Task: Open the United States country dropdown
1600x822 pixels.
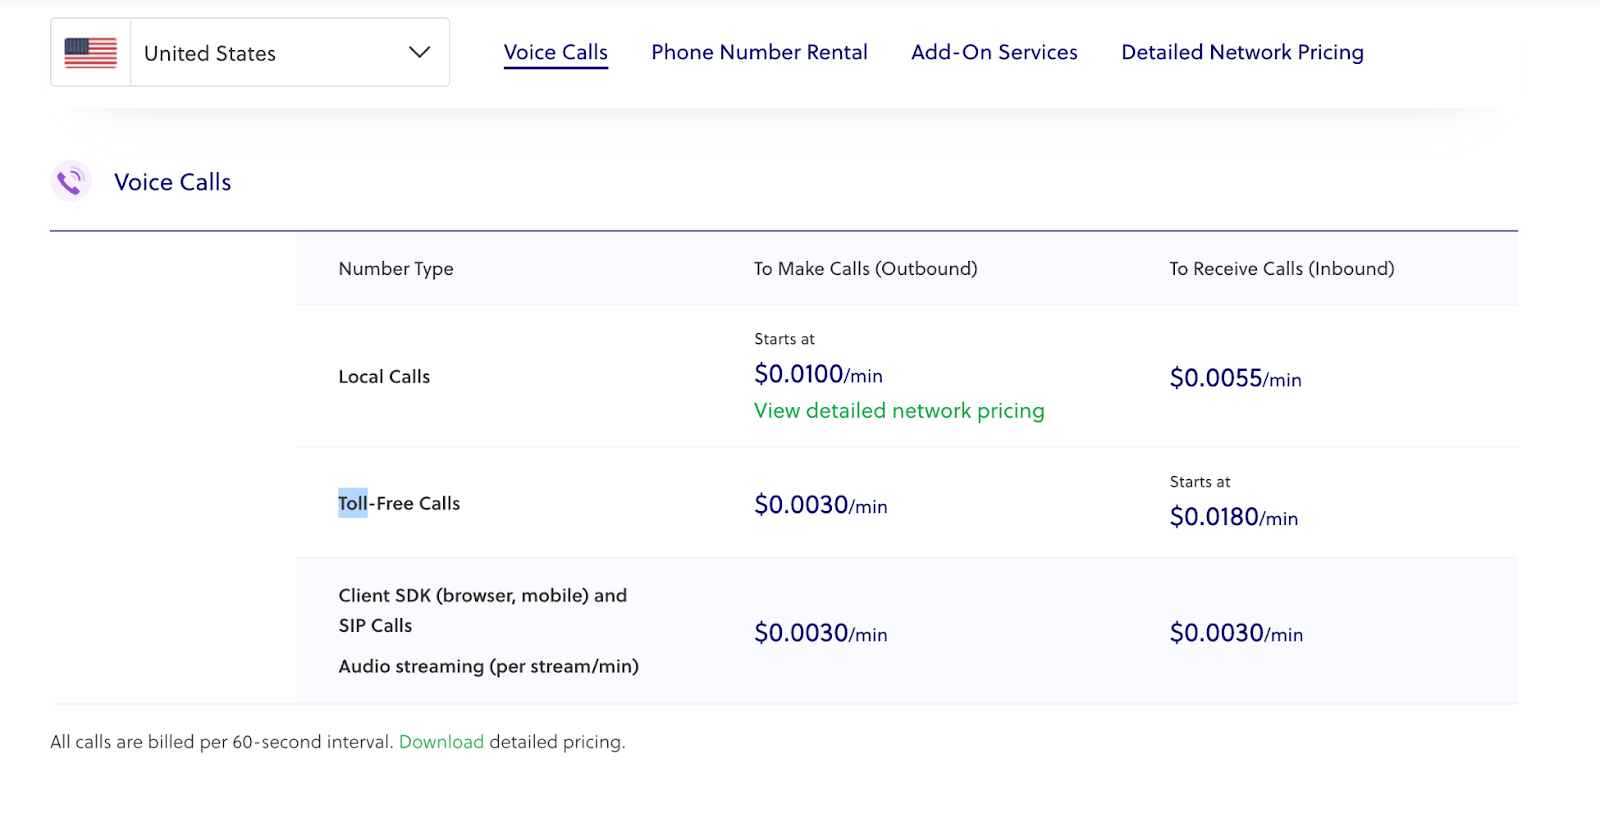Action: pyautogui.click(x=250, y=53)
